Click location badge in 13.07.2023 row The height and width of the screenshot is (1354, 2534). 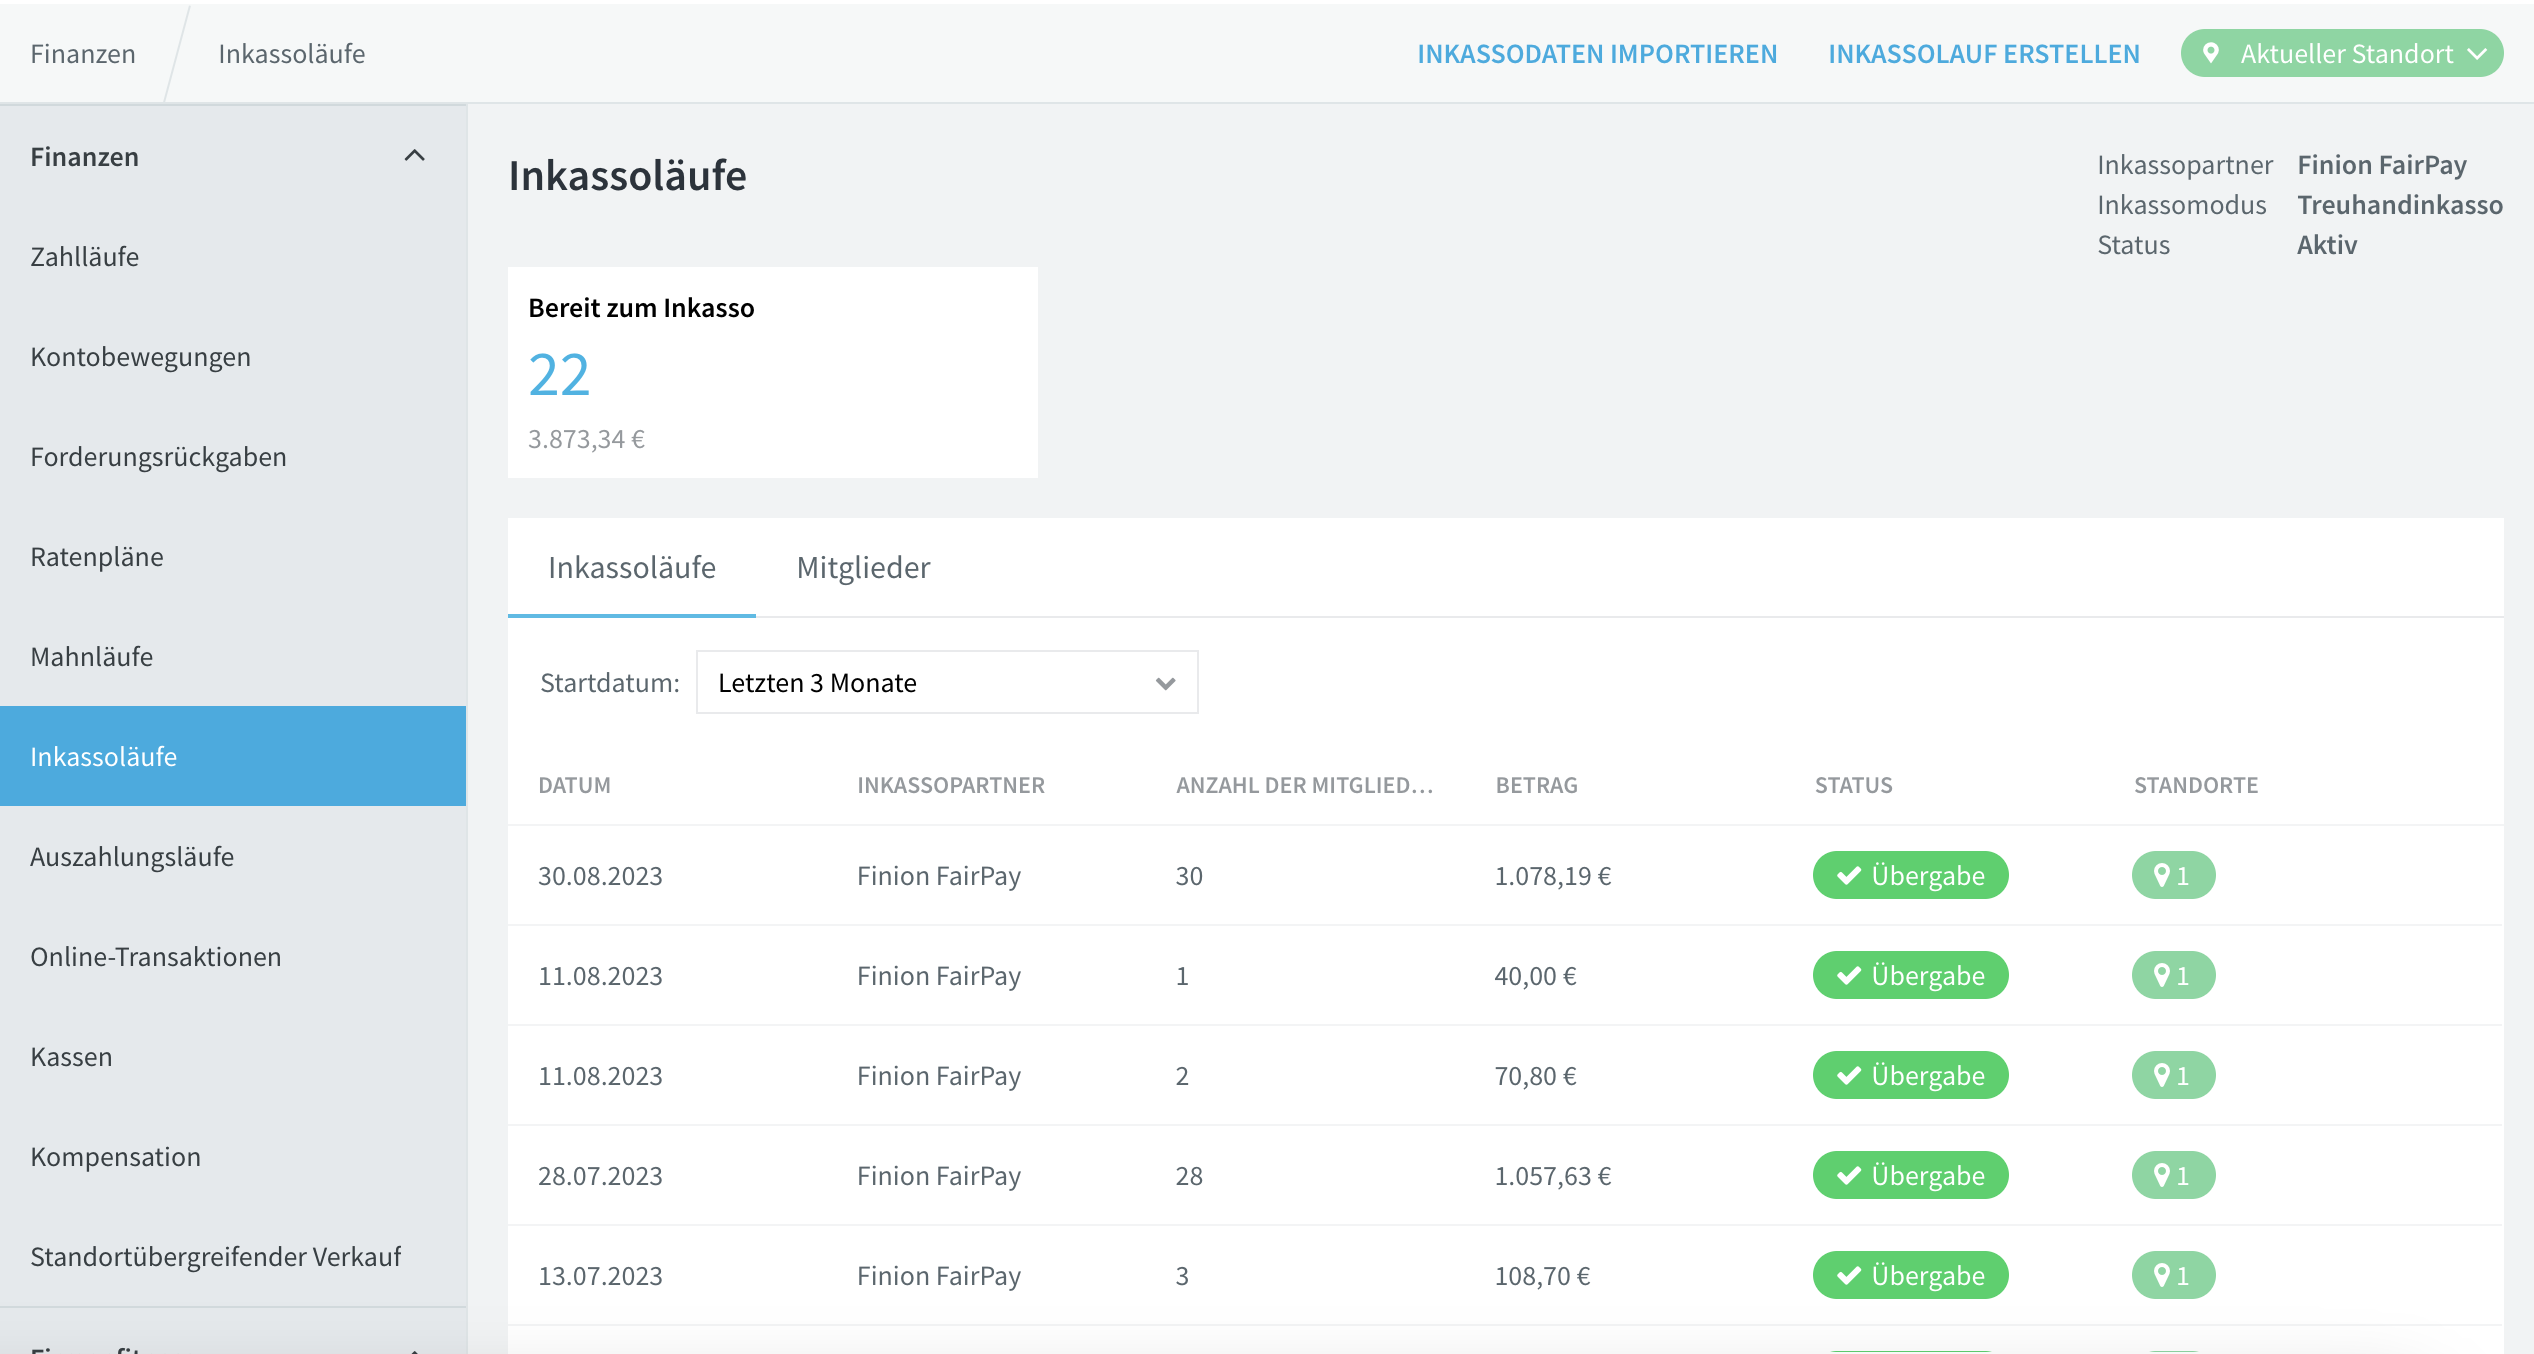pyautogui.click(x=2173, y=1275)
